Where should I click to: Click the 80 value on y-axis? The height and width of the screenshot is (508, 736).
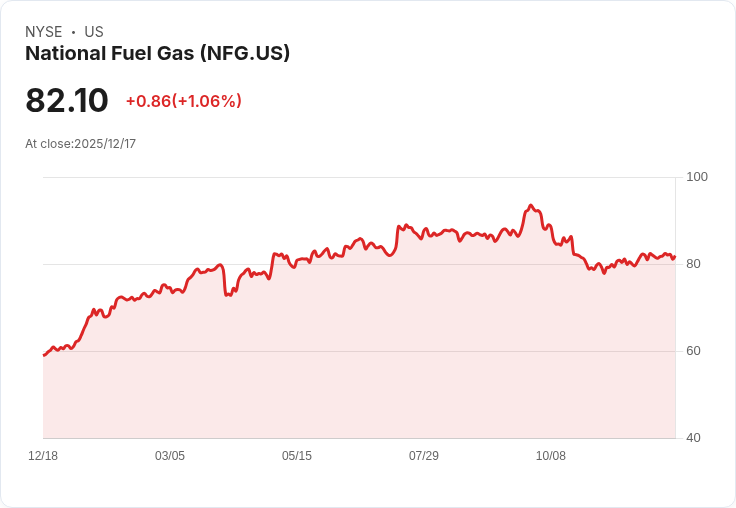tap(694, 264)
